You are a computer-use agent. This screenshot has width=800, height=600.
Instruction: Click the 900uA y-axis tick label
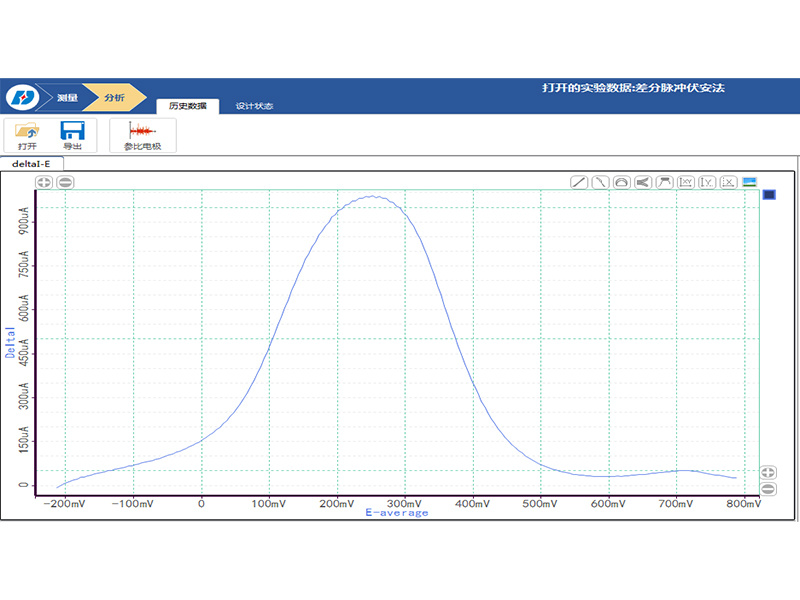pos(24,221)
